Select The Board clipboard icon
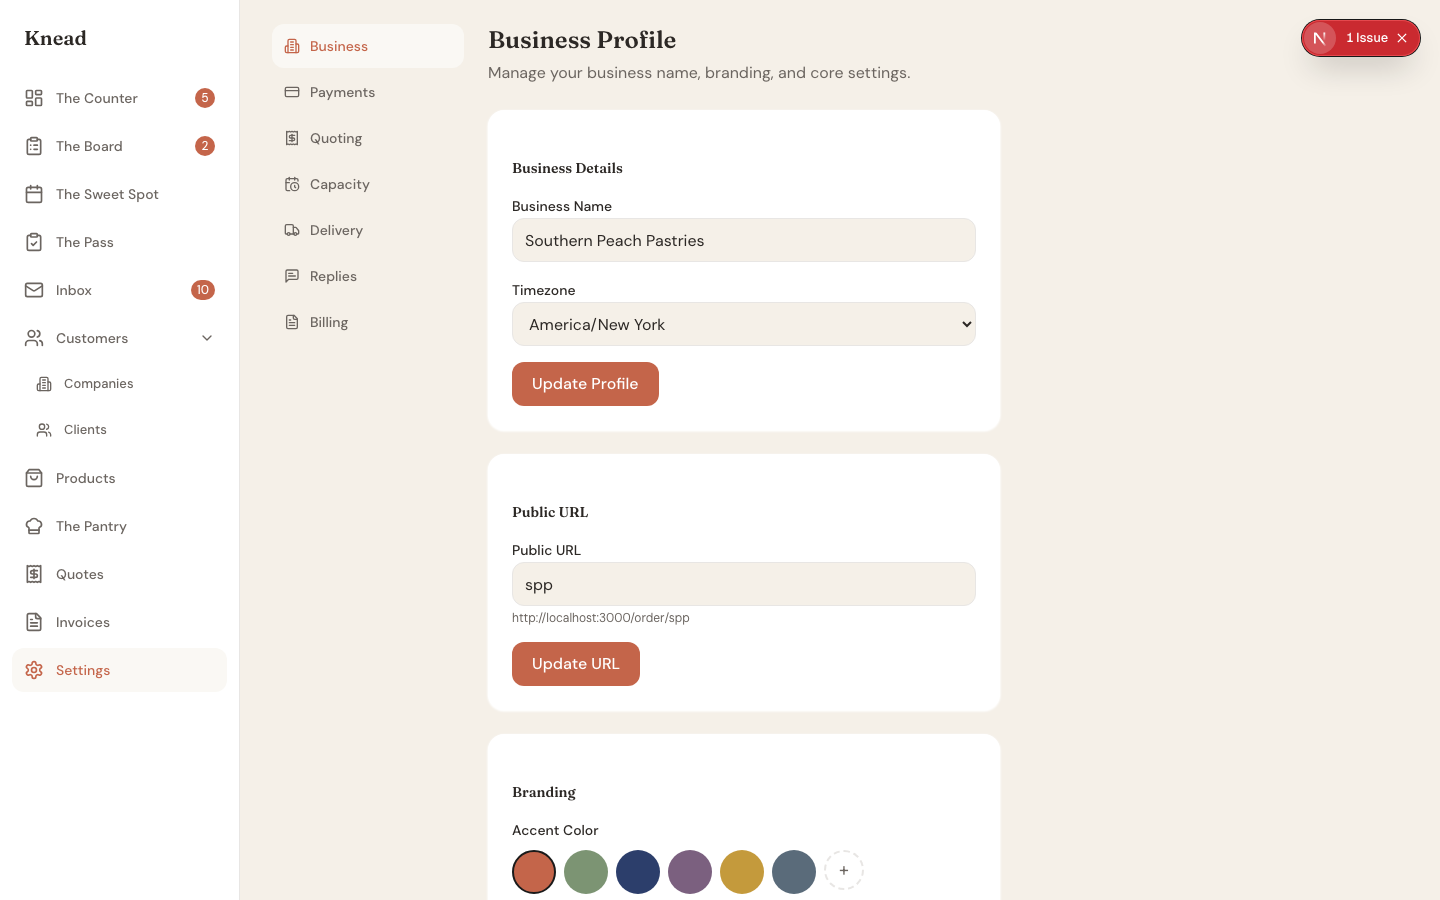 pos(34,146)
